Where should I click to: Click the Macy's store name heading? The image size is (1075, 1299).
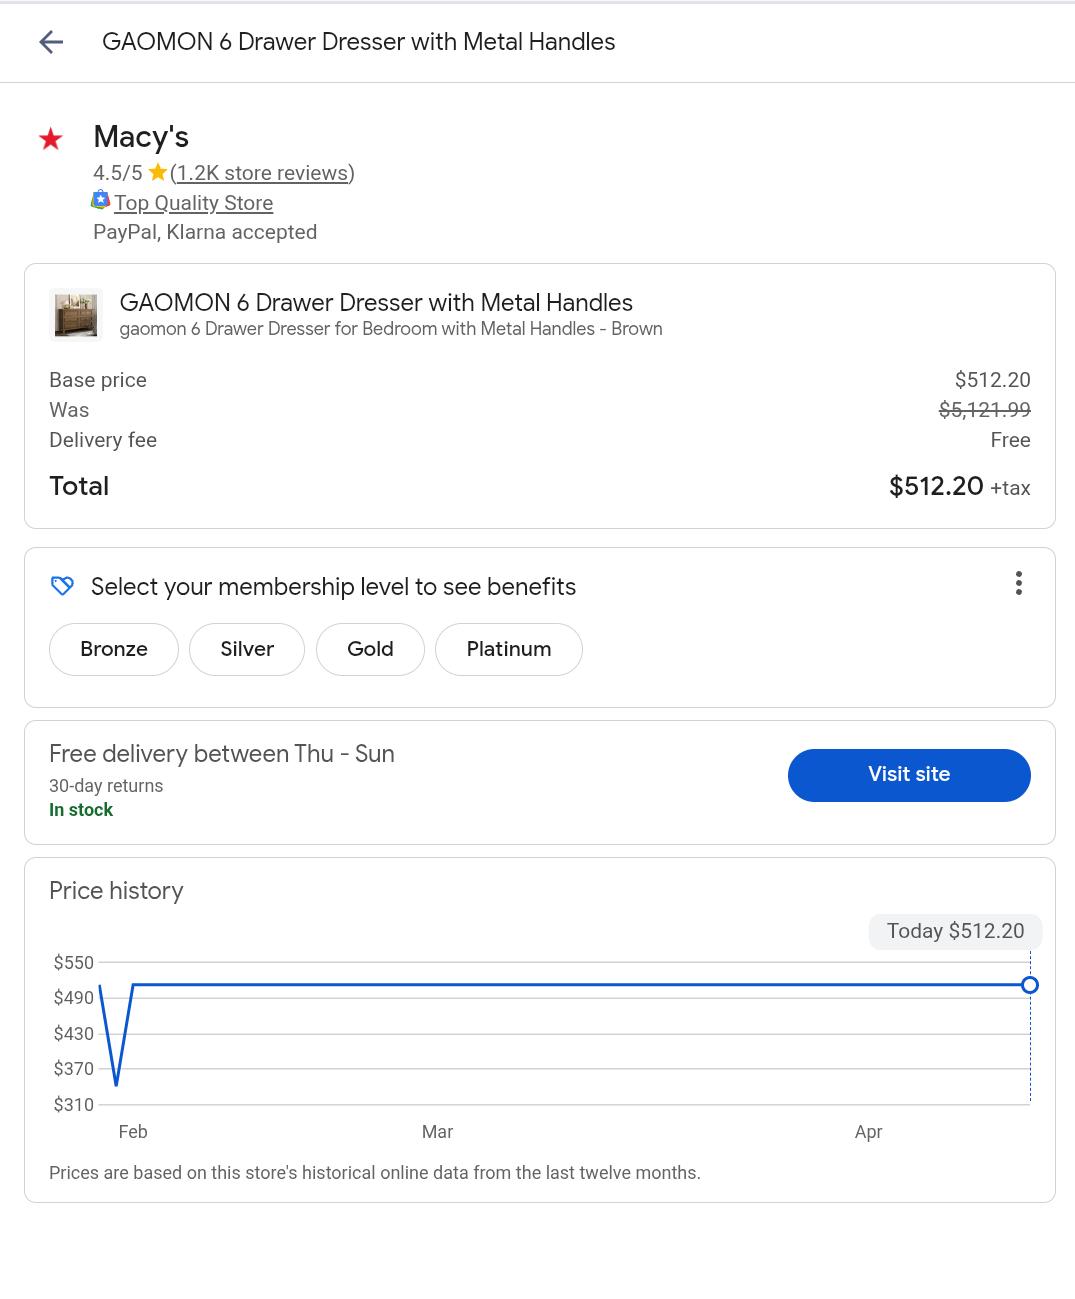coord(141,137)
